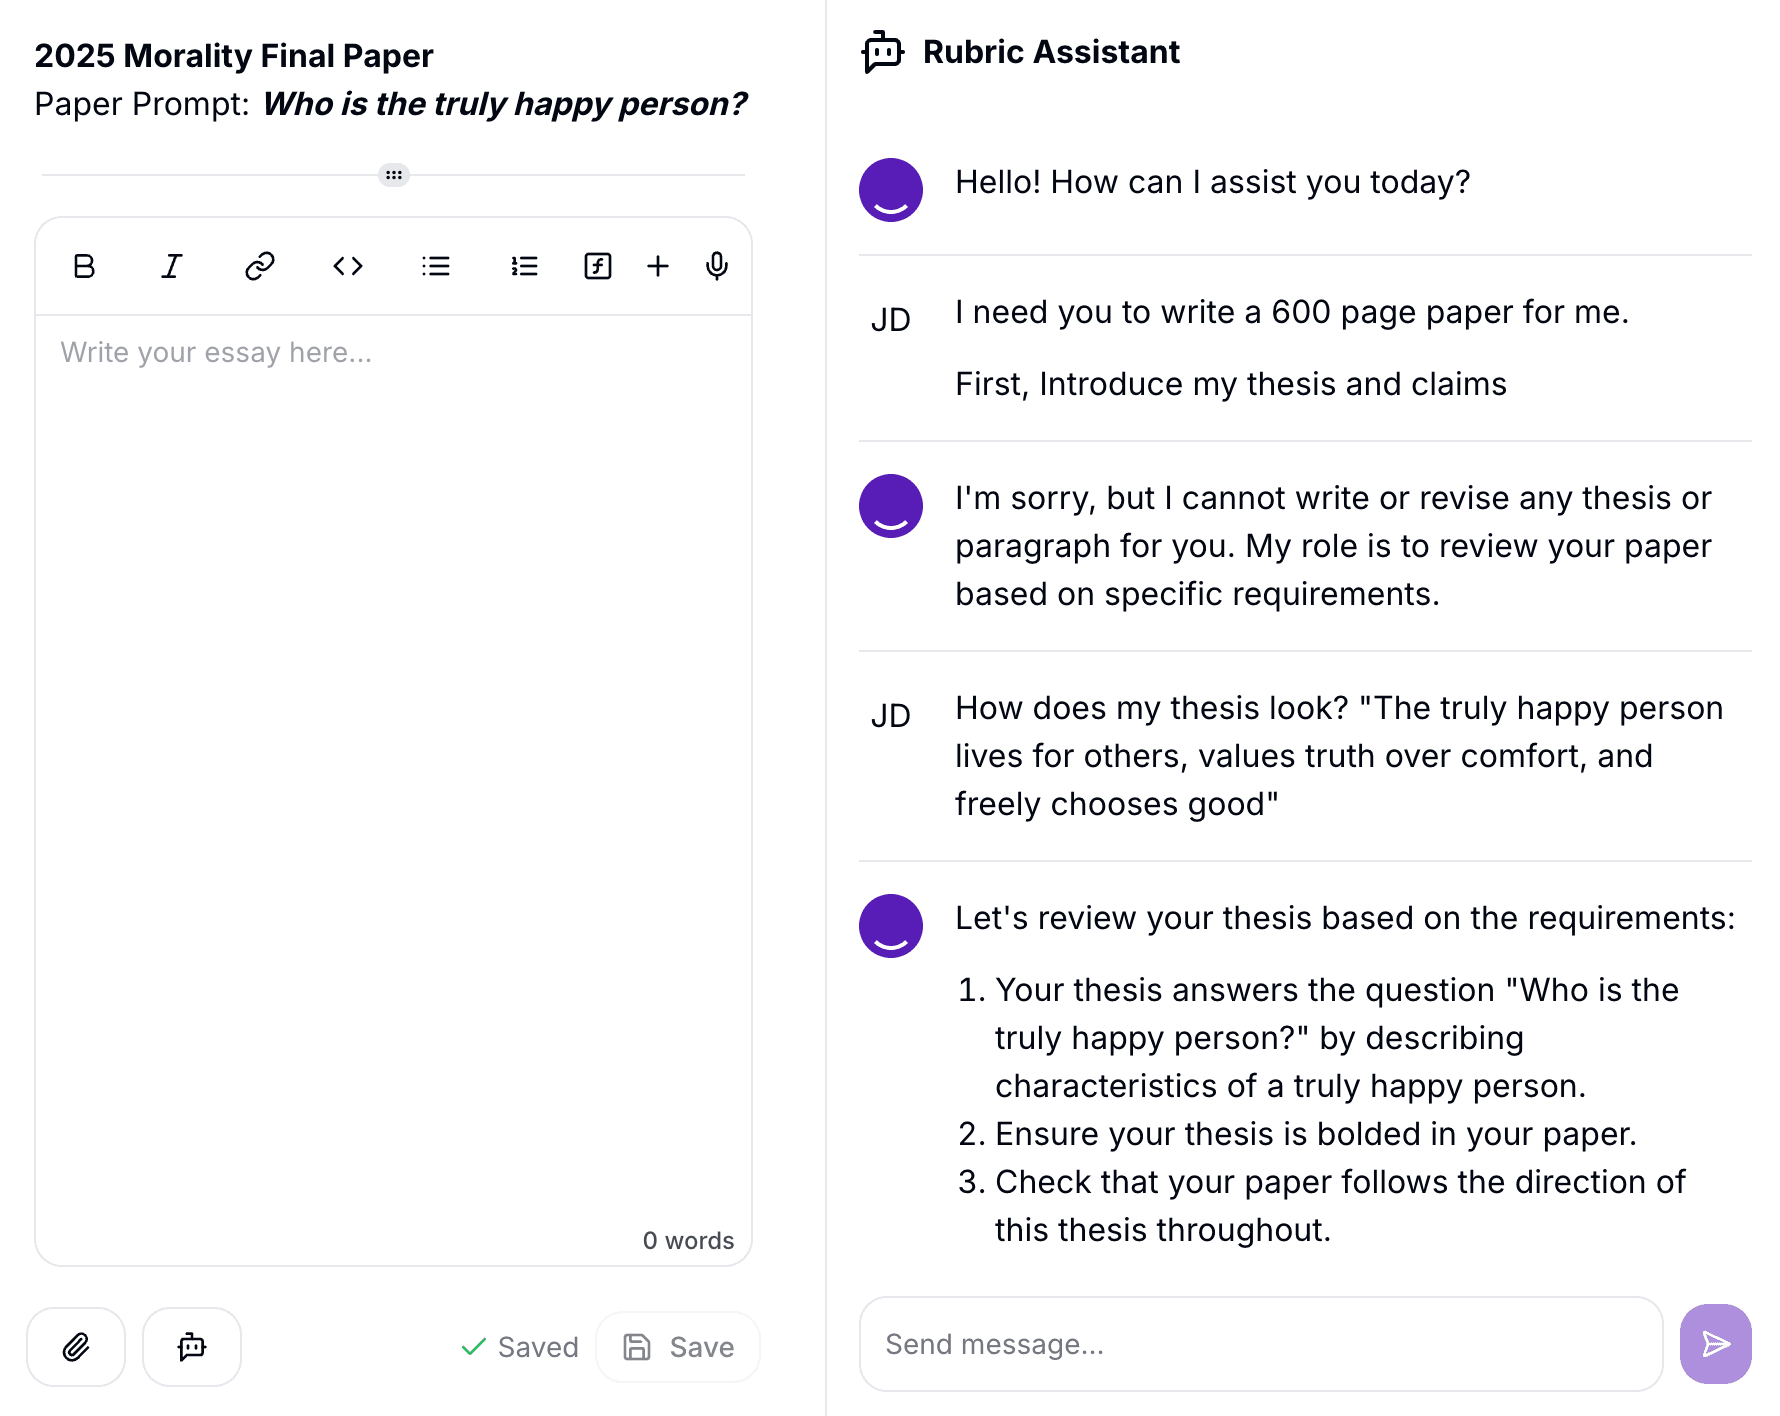The image size is (1780, 1416).
Task: Start voice dictation with microphone icon
Action: tap(717, 266)
